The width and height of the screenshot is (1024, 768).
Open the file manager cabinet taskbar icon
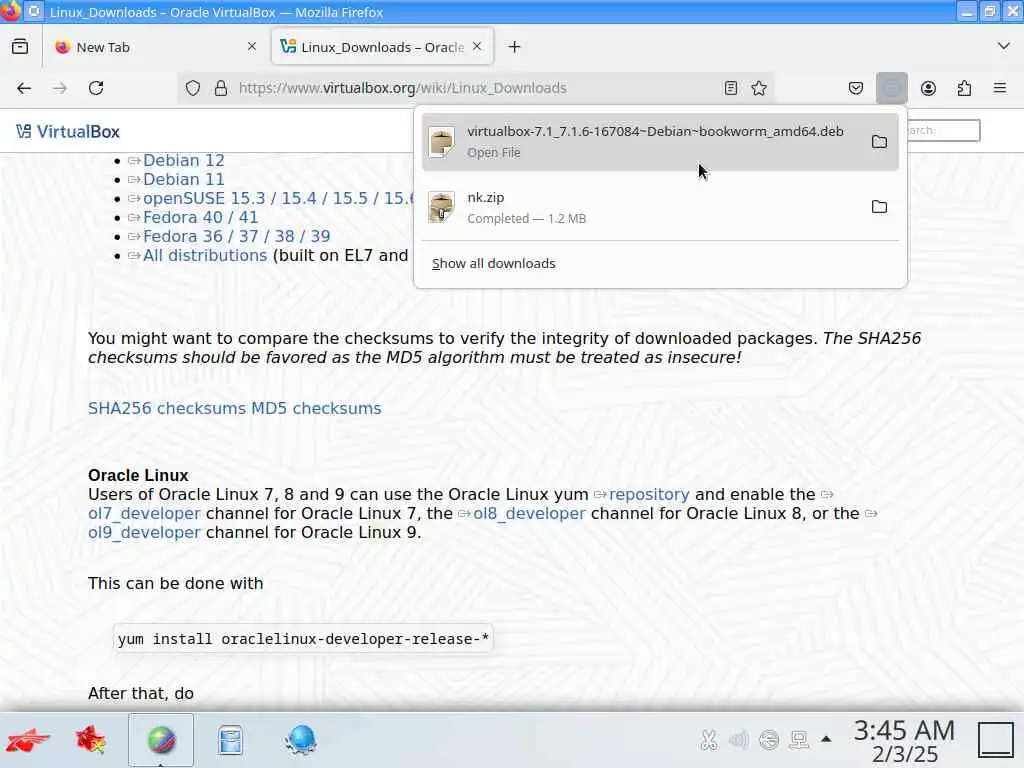pos(230,740)
